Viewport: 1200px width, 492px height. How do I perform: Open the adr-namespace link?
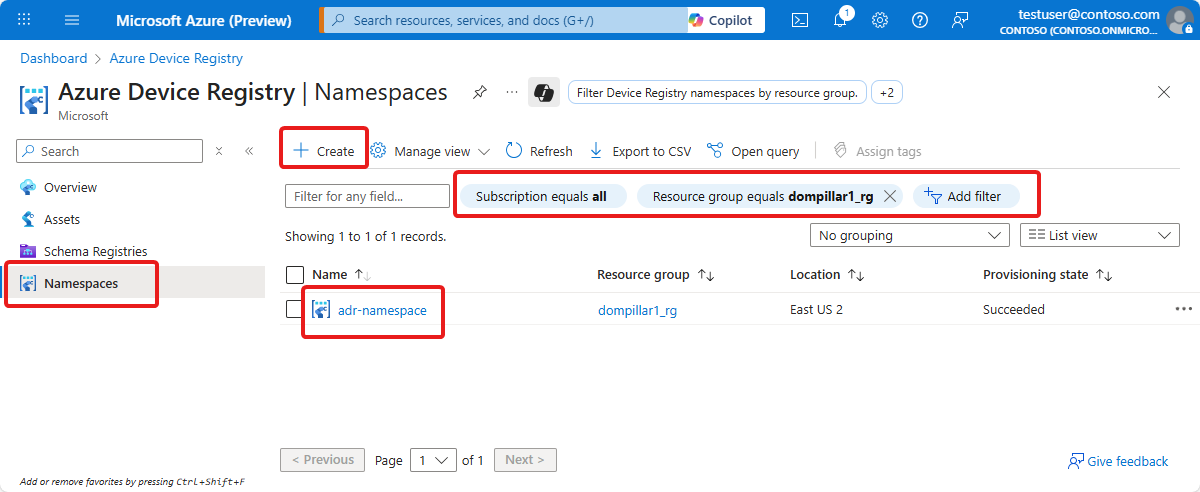[x=382, y=310]
